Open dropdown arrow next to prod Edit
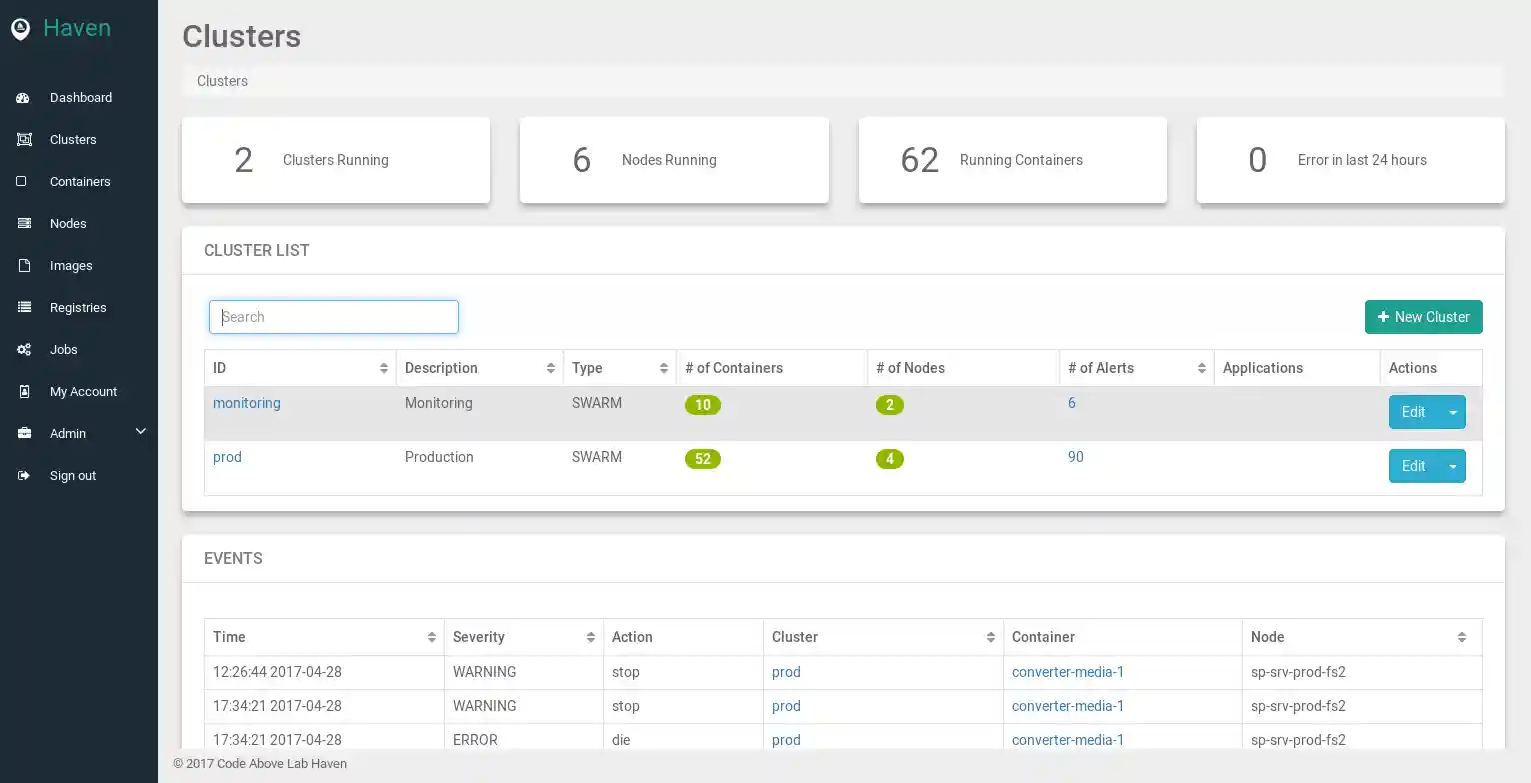Screen dimensions: 1531x783 tap(1452, 466)
